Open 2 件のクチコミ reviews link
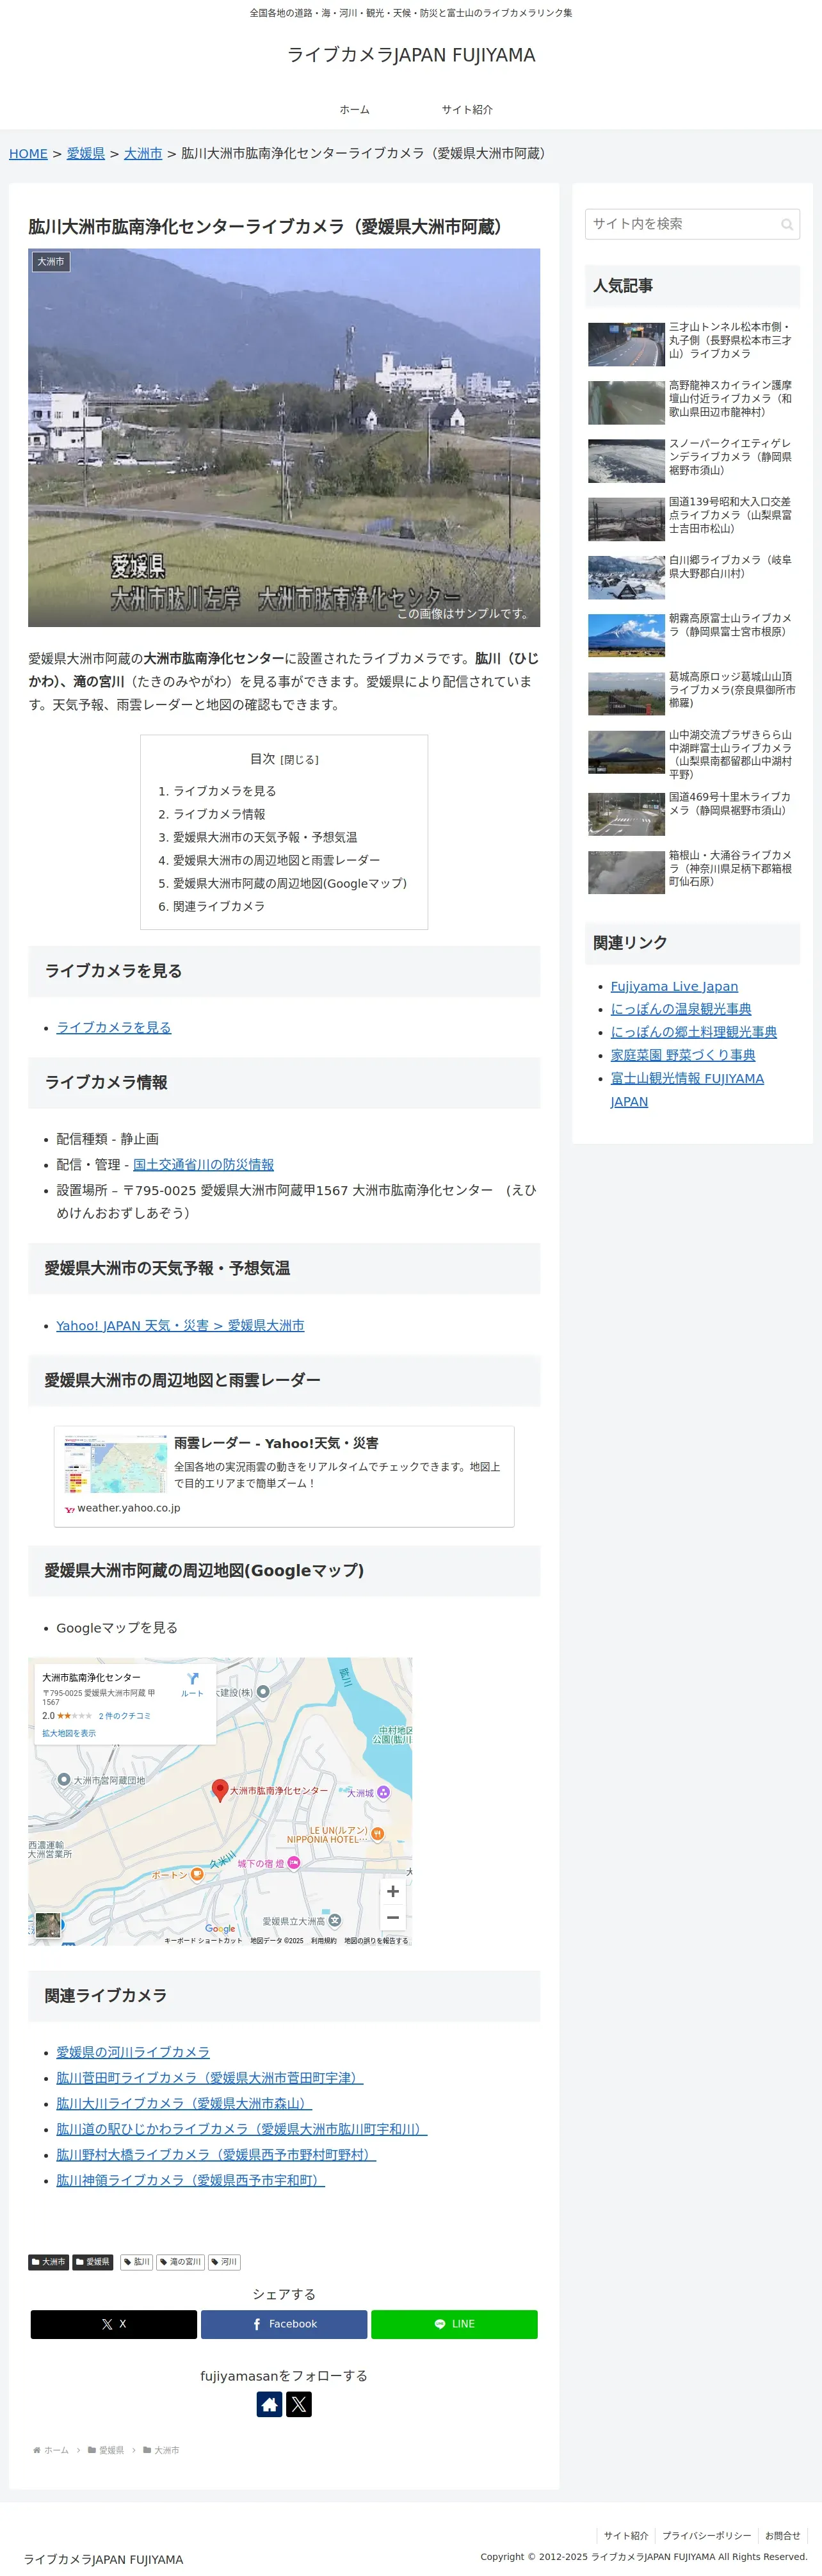822x2576 pixels. click(x=125, y=1716)
